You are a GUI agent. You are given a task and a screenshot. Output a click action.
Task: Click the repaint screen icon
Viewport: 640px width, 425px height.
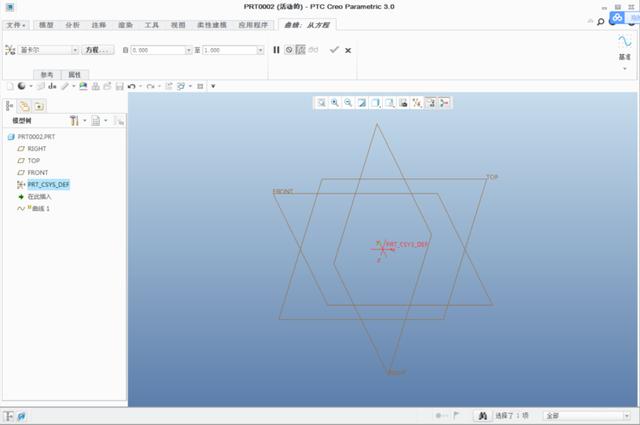(362, 103)
